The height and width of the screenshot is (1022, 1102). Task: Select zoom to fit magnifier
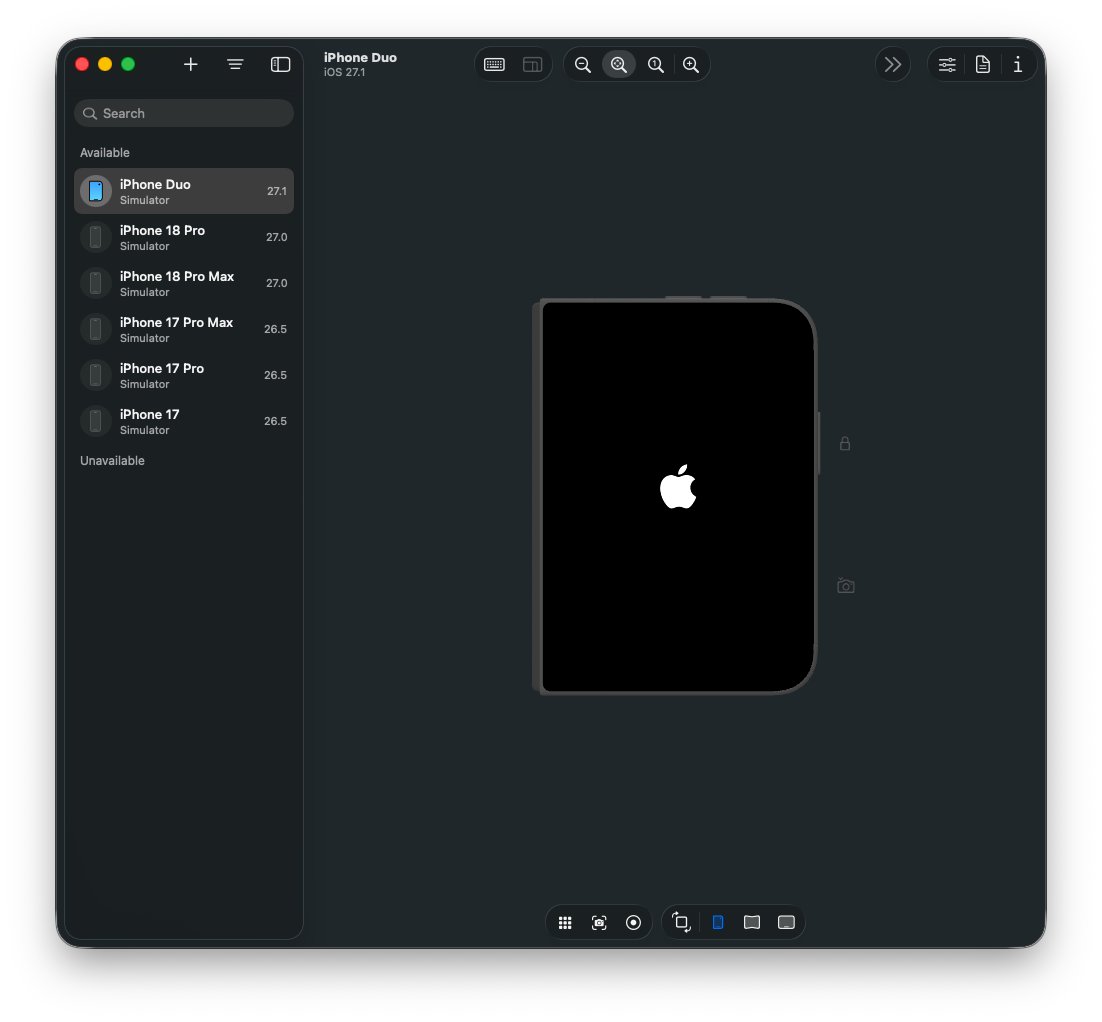pyautogui.click(x=618, y=65)
